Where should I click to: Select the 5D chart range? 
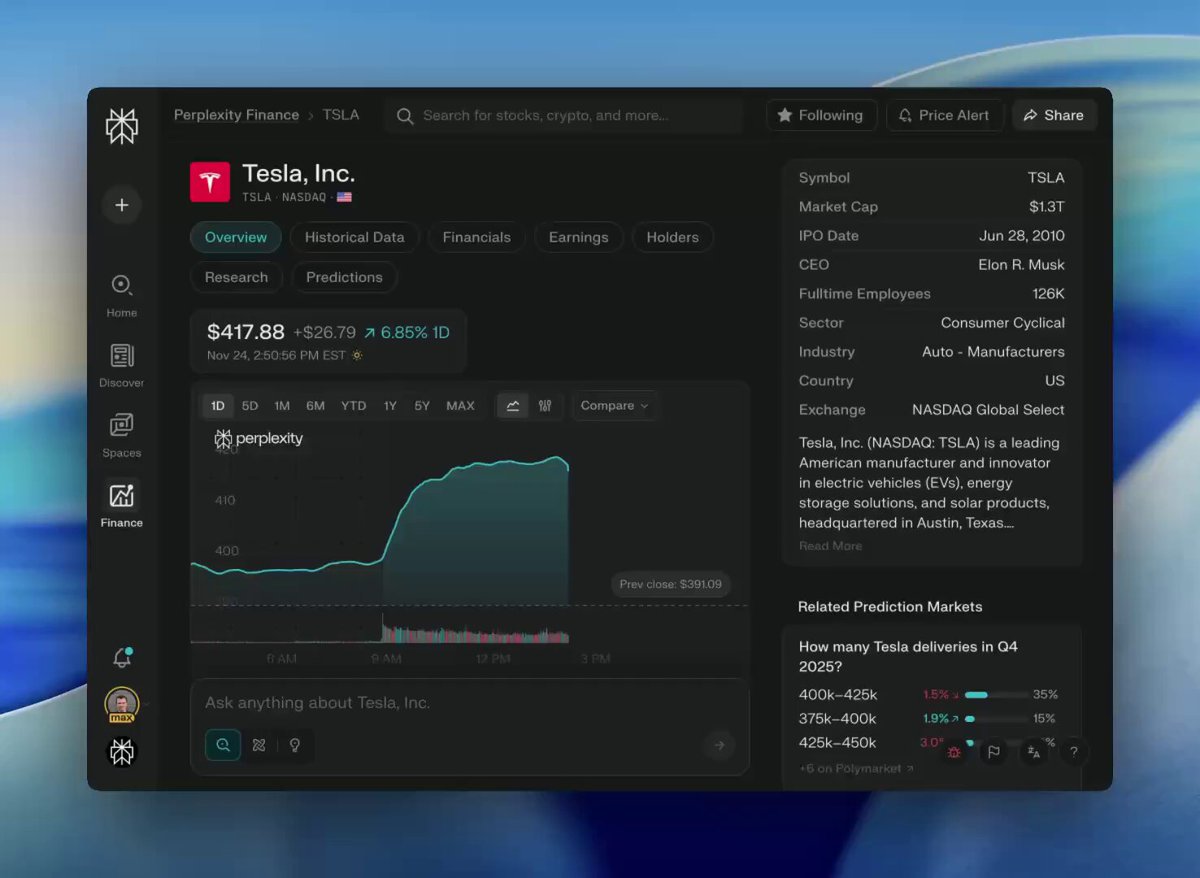[x=250, y=405]
